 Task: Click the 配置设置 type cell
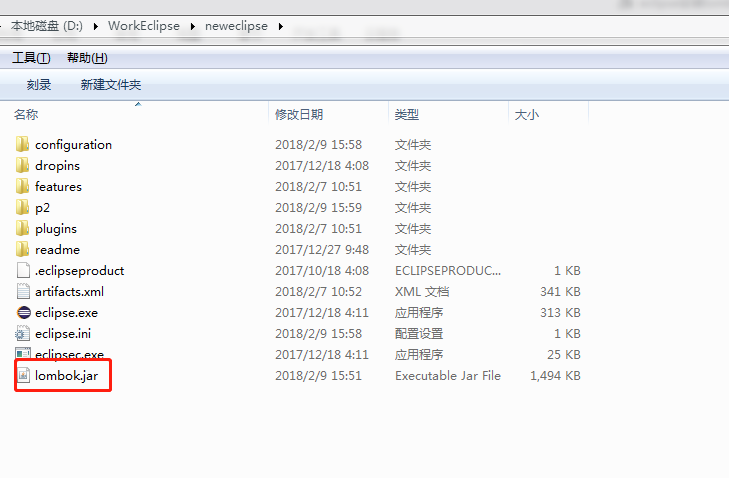[x=419, y=333]
